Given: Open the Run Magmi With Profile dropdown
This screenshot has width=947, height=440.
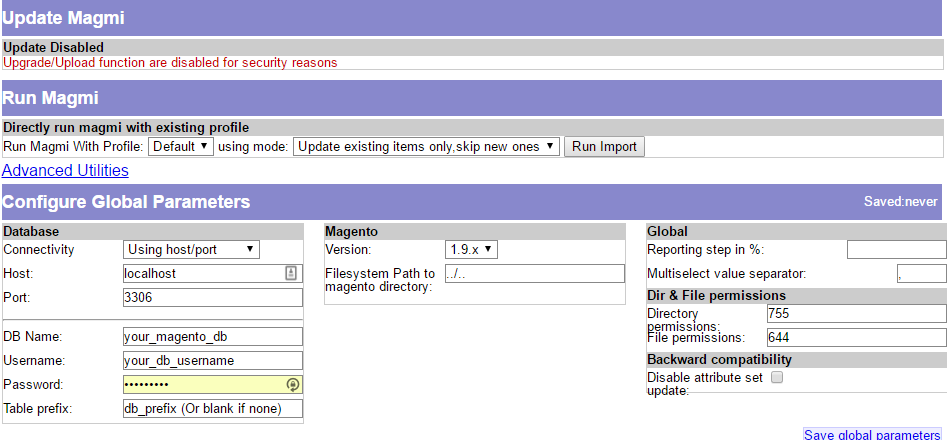Looking at the screenshot, I should 181,147.
